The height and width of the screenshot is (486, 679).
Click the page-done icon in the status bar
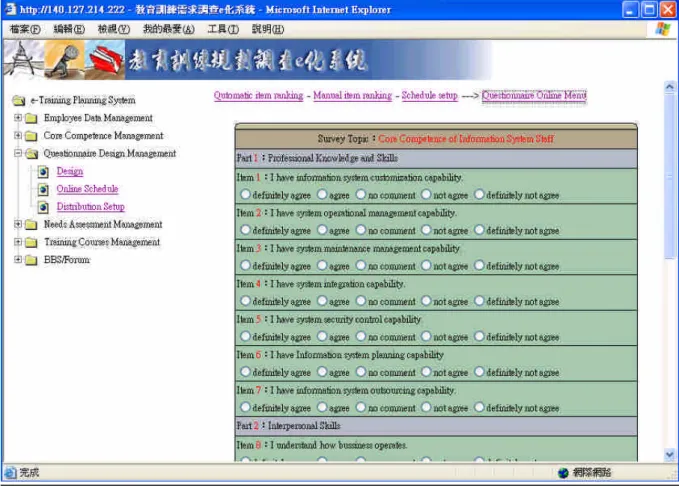pos(10,473)
